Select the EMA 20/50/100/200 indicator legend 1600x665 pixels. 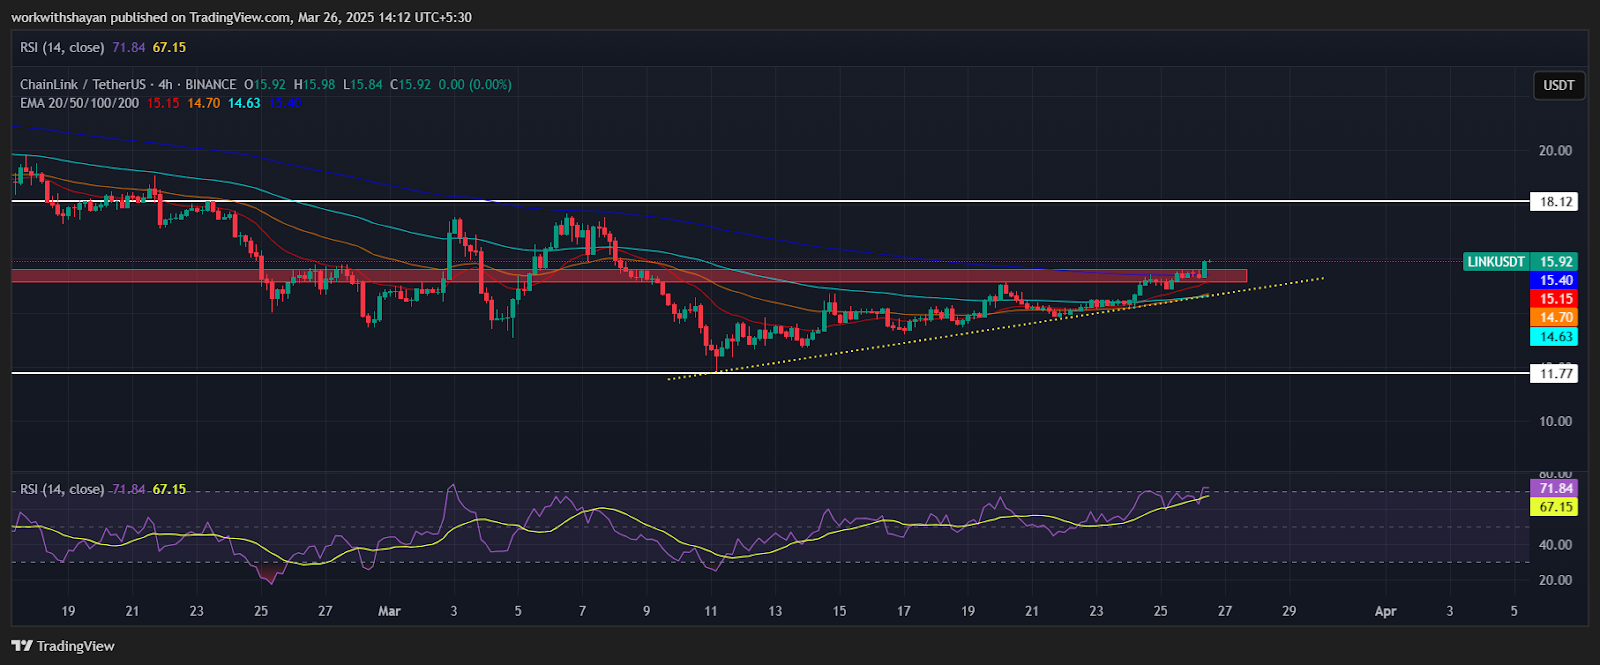click(80, 103)
